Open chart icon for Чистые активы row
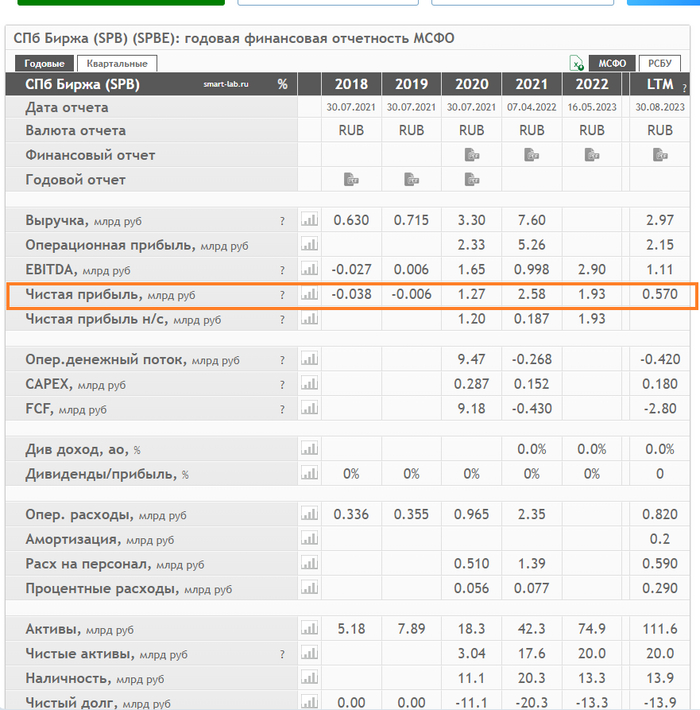This screenshot has height=710, width=700. 310,653
